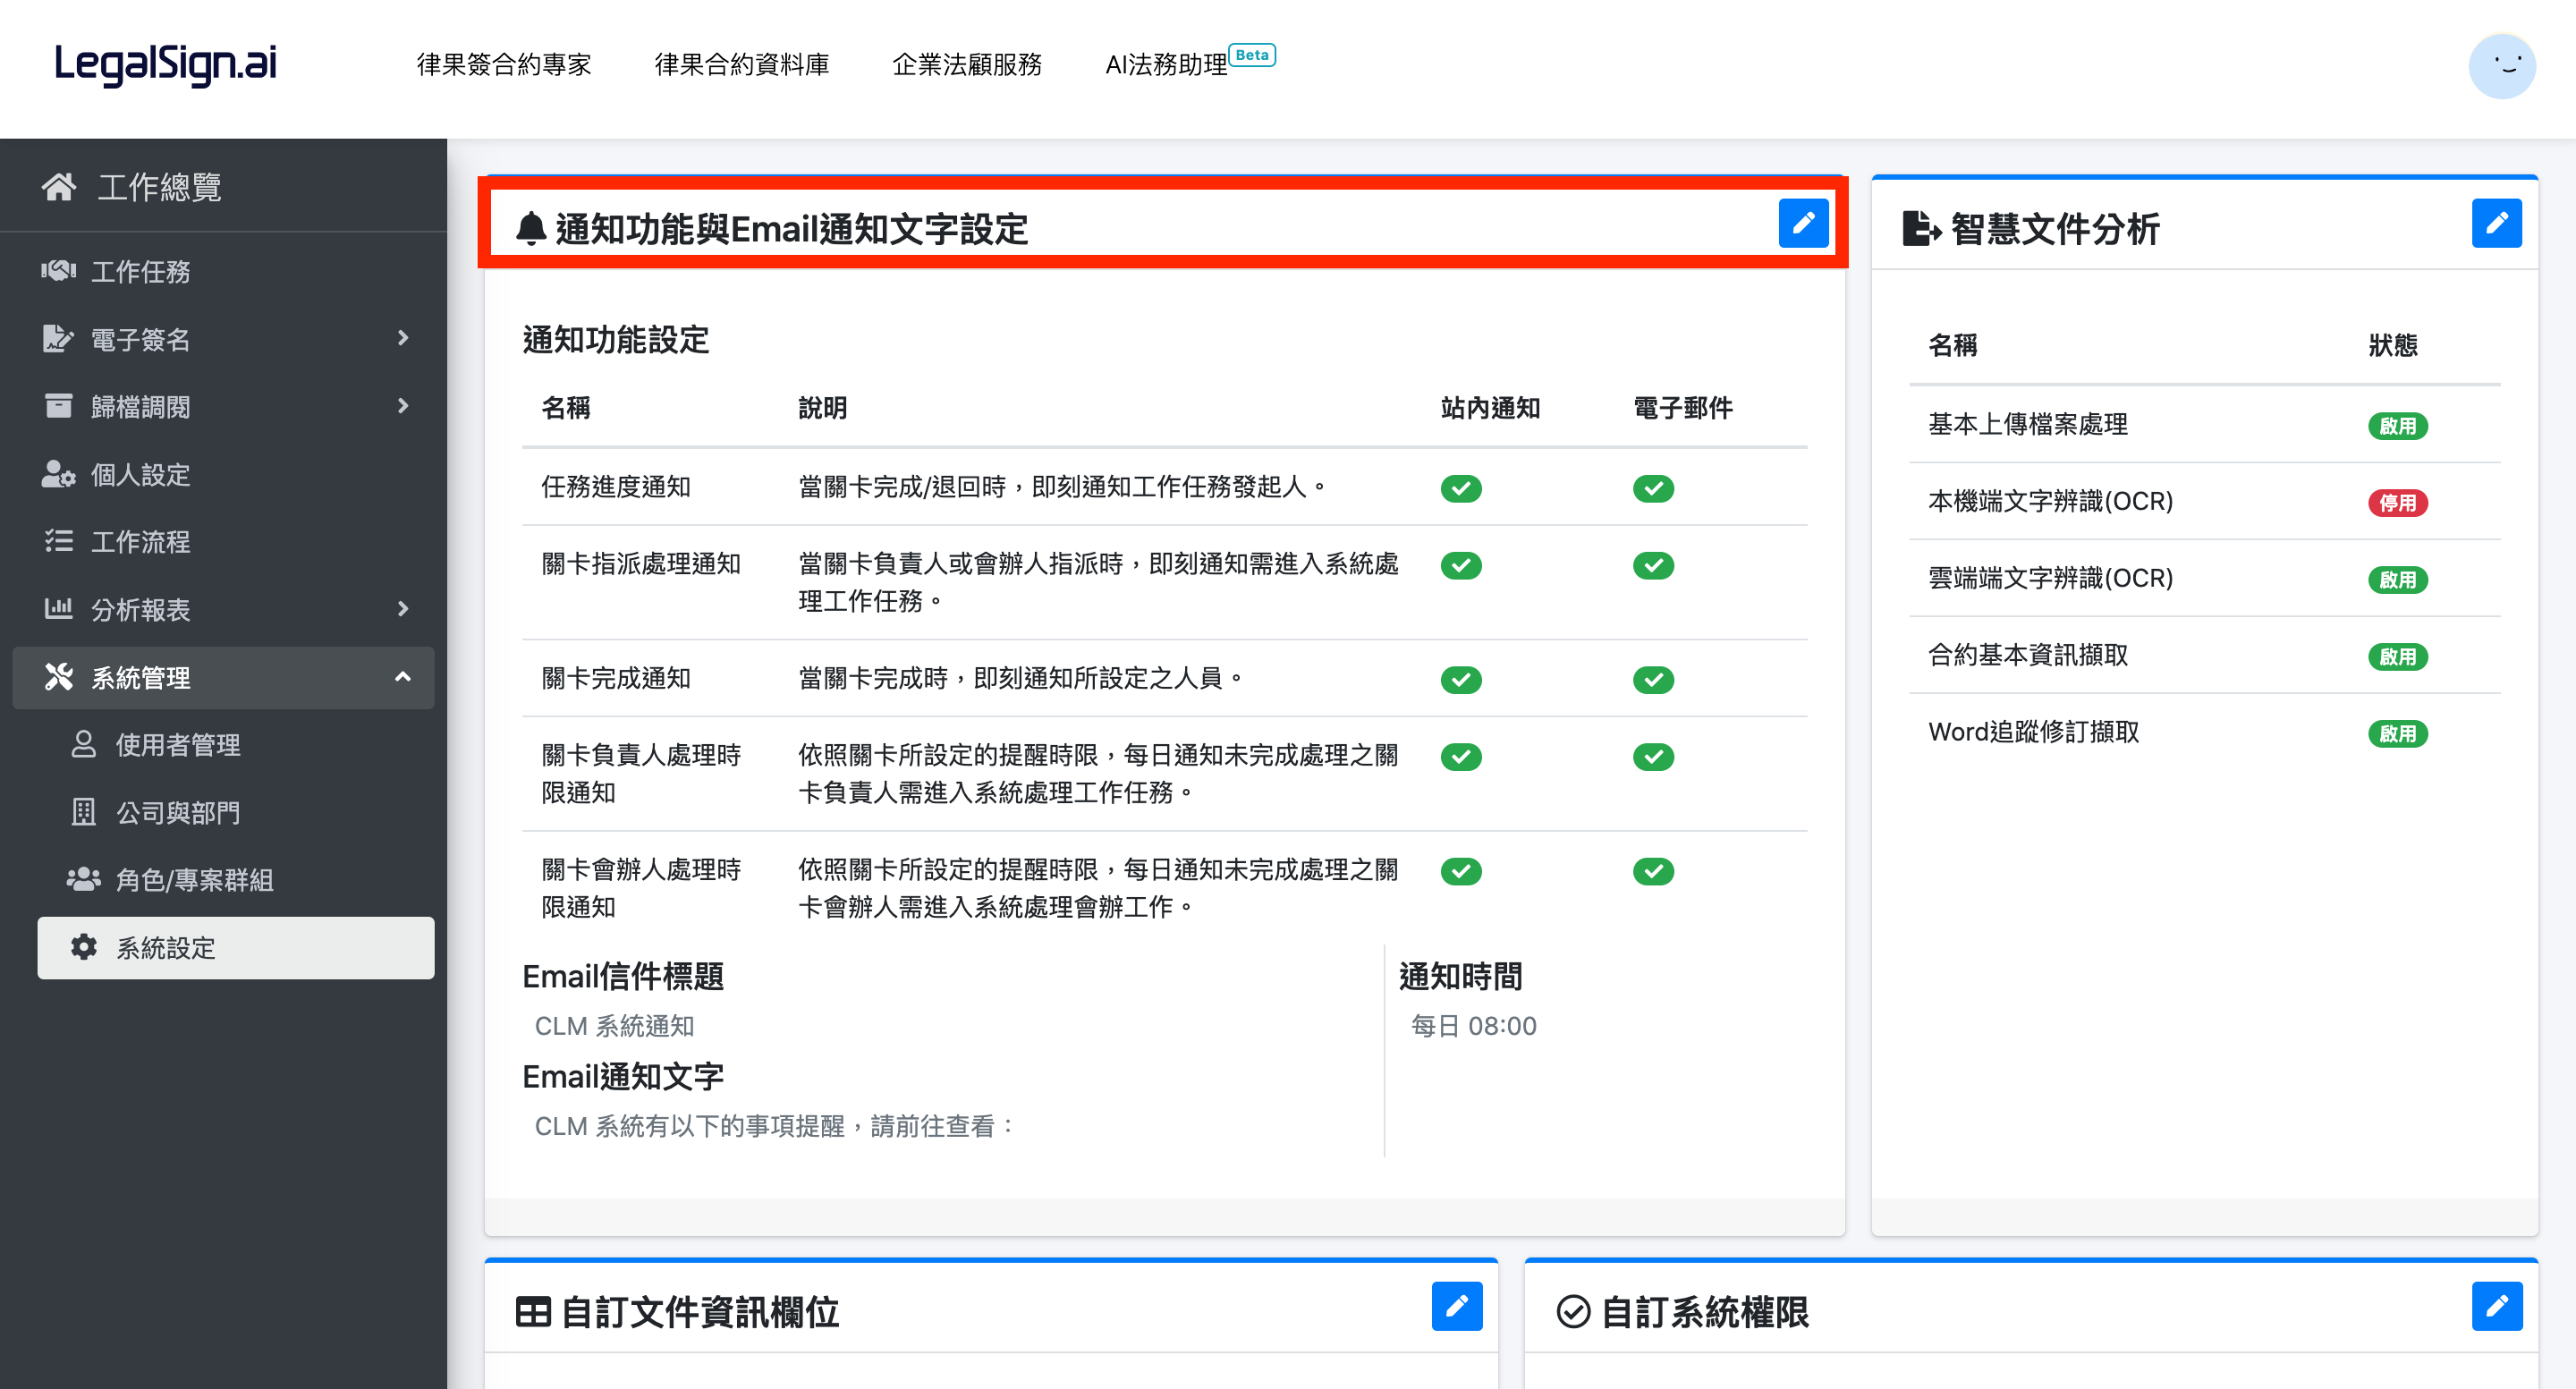Select the 站內通知 column header

(x=1490, y=408)
